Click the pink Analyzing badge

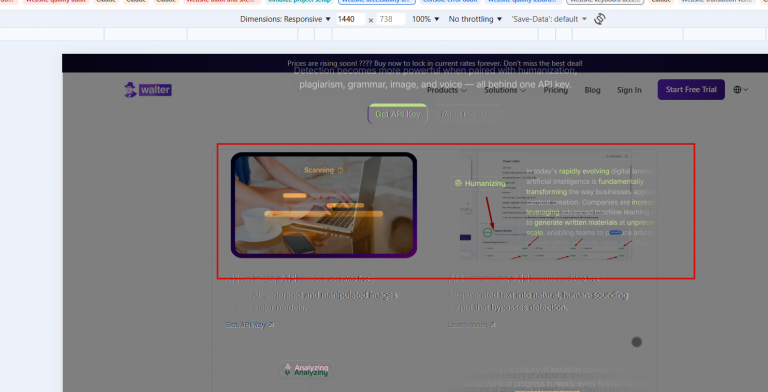[307, 368]
